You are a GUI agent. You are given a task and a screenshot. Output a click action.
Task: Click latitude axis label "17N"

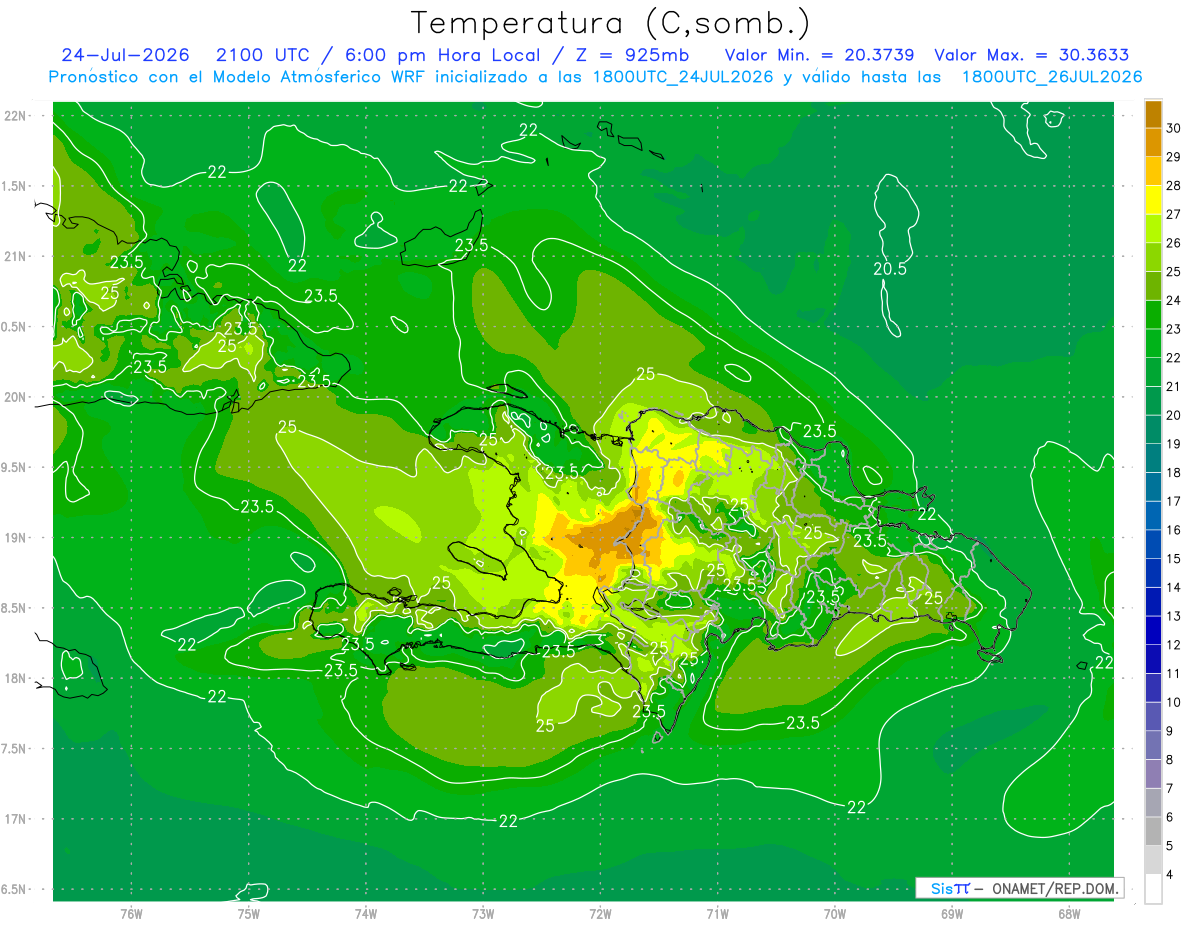16,820
